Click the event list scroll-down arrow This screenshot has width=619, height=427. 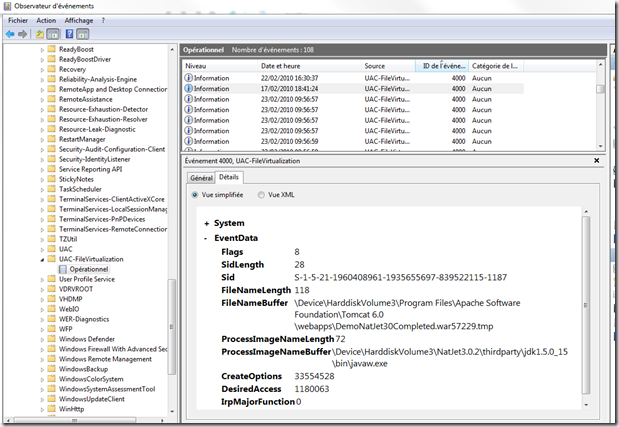point(600,146)
